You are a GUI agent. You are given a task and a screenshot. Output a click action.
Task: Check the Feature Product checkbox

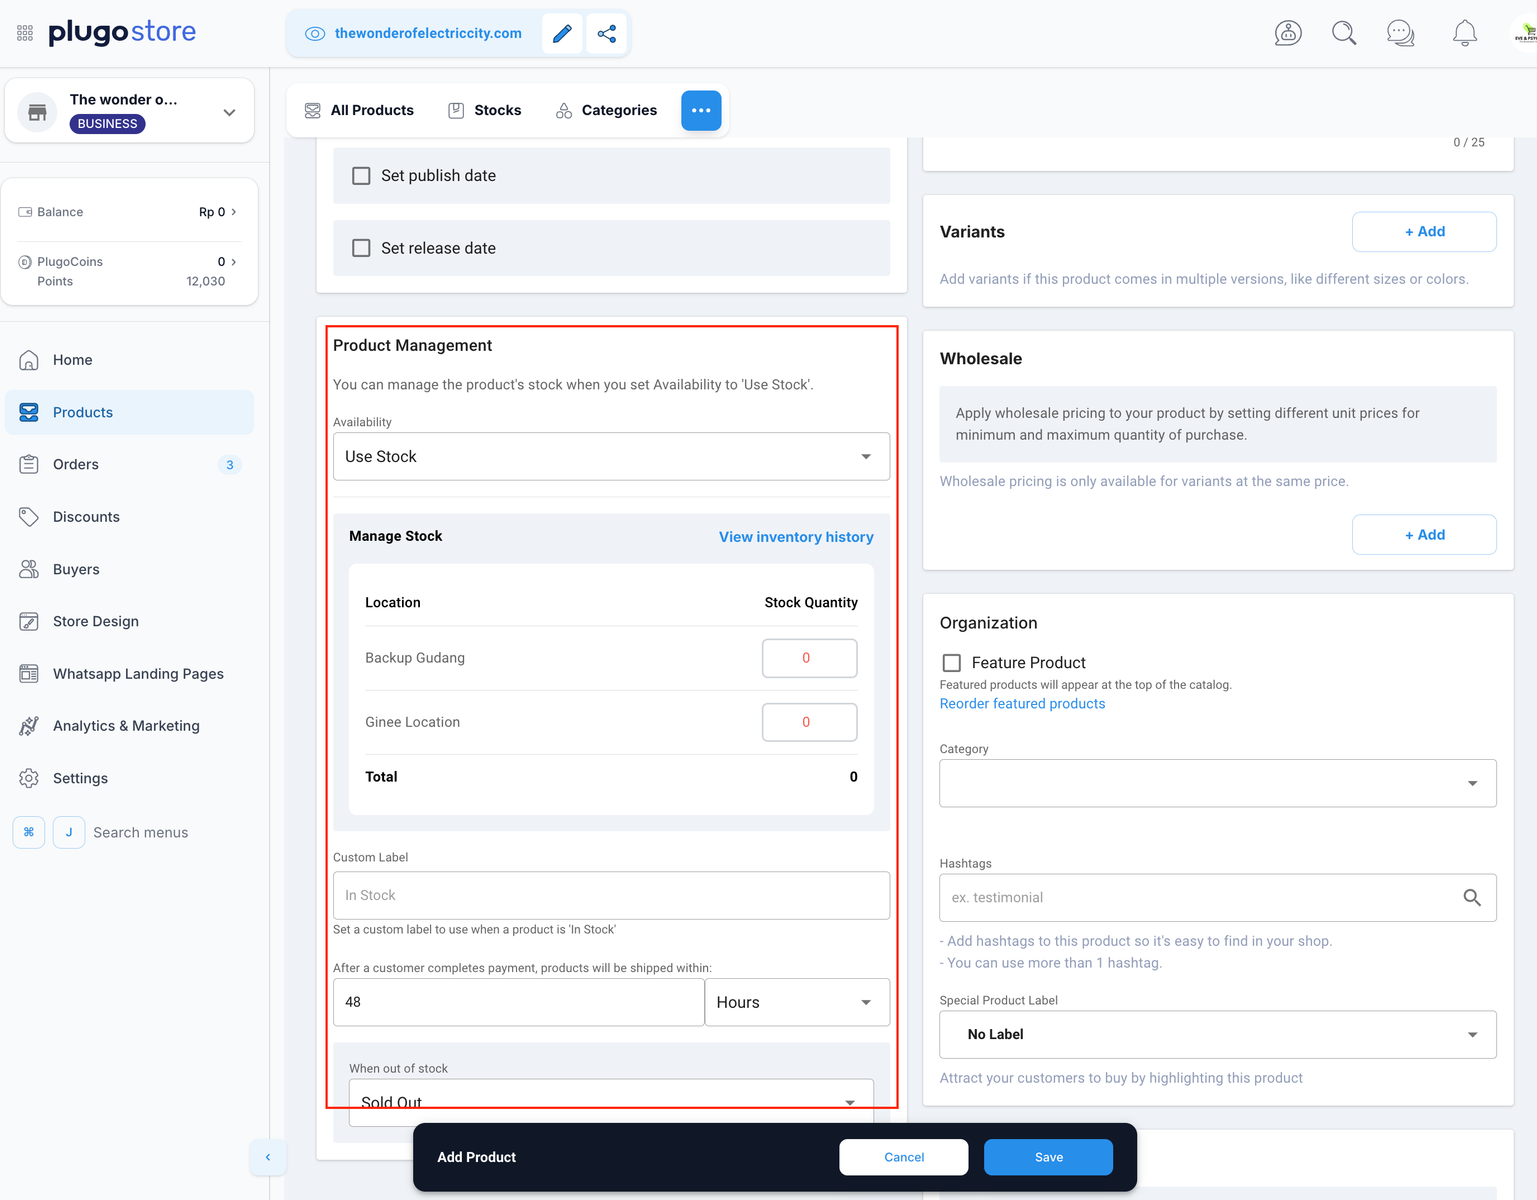tap(952, 663)
